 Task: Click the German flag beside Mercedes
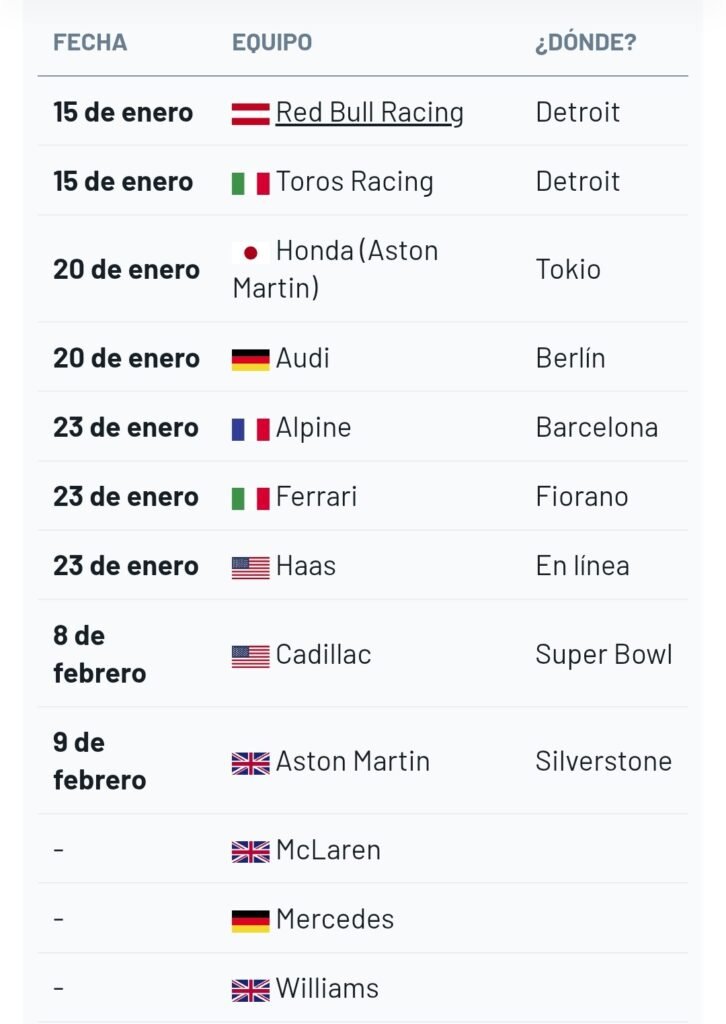251,920
